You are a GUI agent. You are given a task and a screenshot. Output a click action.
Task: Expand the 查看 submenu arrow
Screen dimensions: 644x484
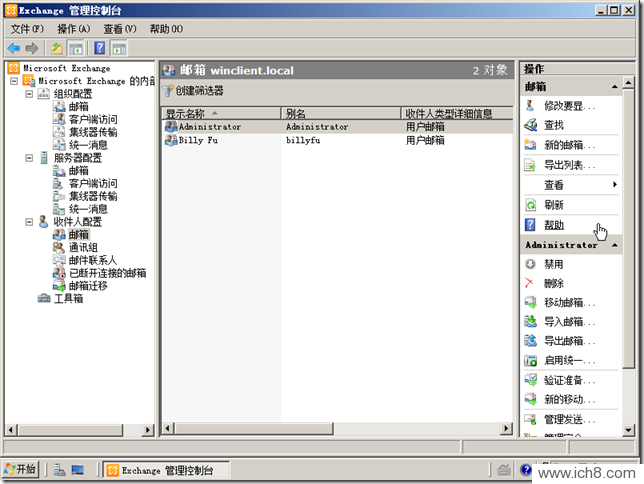[x=614, y=184]
